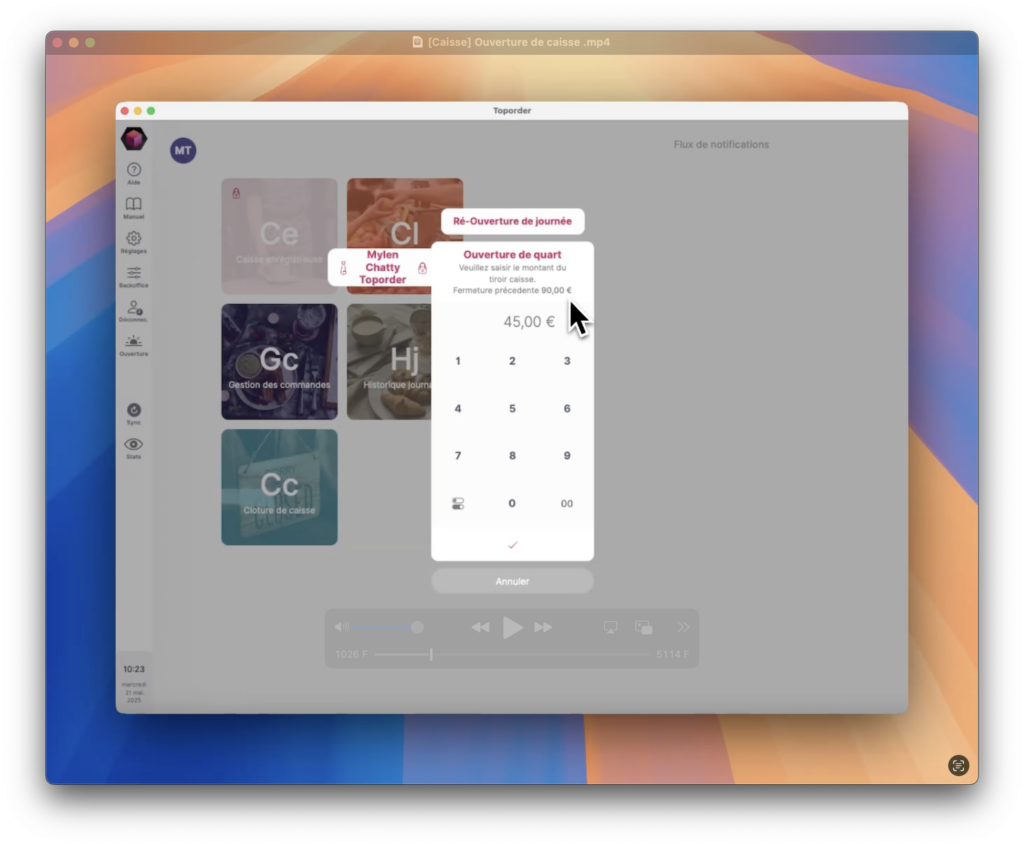Expand the player's double-chevron menu
Screen dimensions: 1024x845
(x=683, y=627)
